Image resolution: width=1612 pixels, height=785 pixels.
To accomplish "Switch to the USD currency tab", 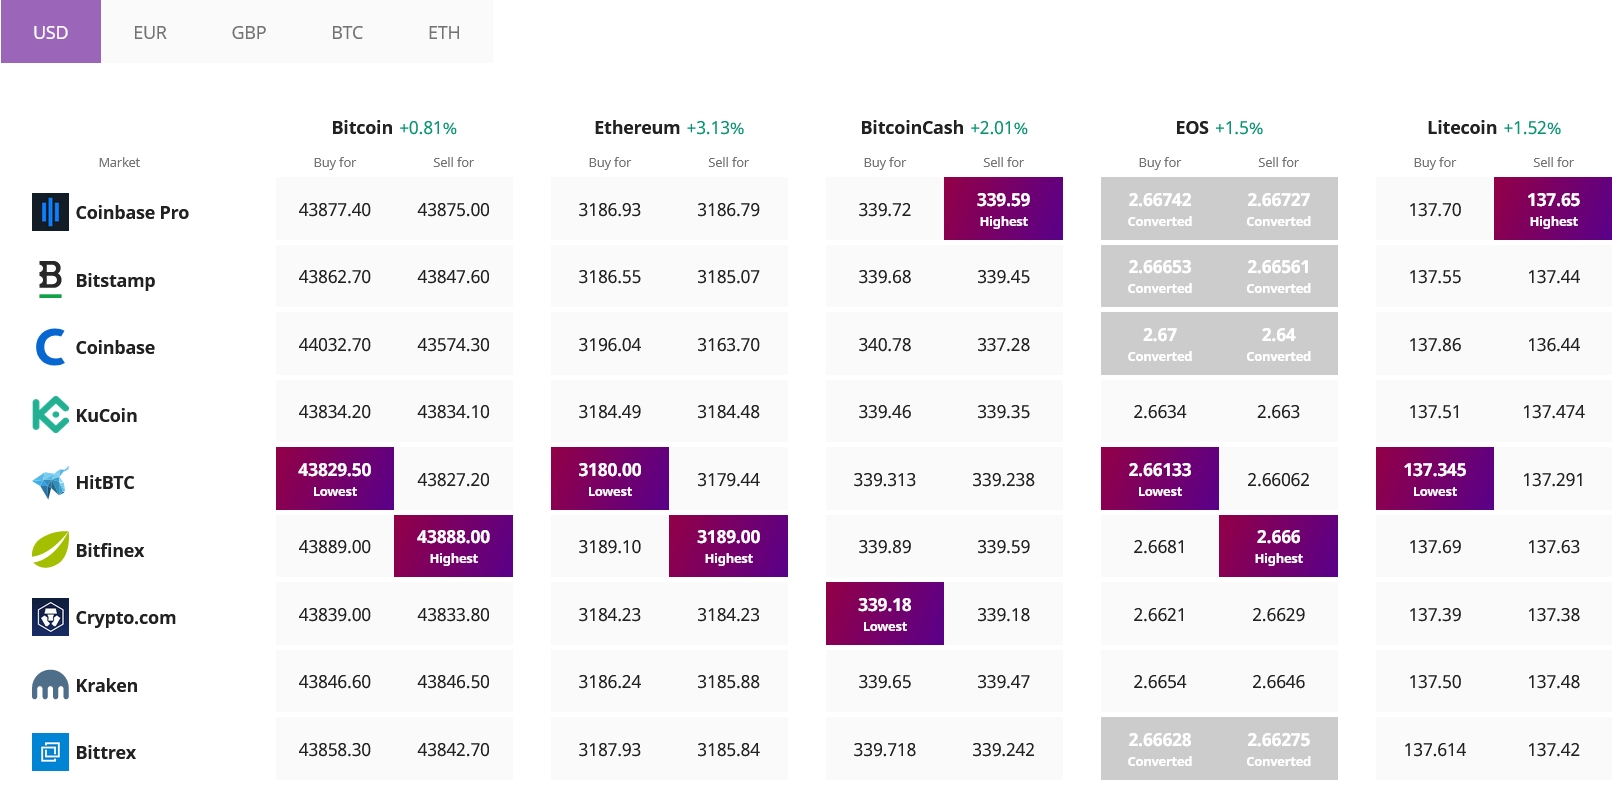I will 51,32.
